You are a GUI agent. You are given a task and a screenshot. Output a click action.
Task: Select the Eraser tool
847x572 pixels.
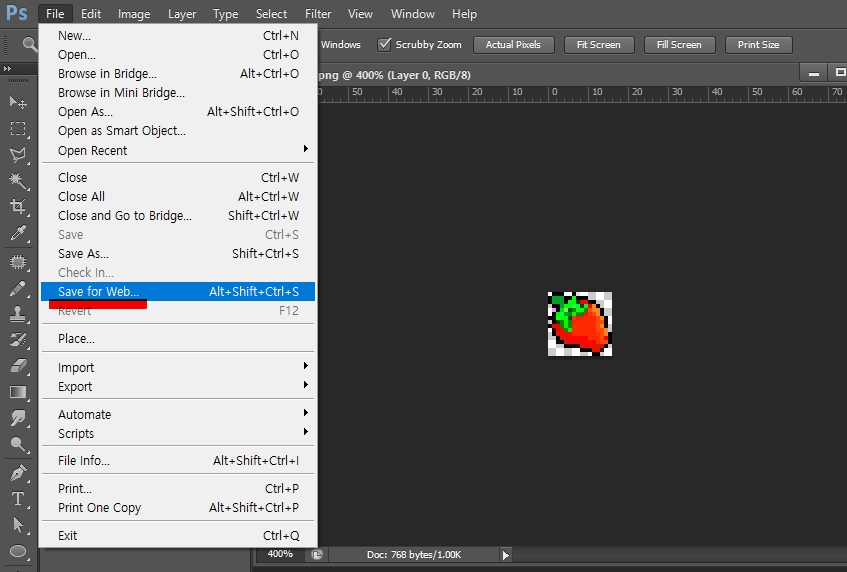(x=18, y=366)
